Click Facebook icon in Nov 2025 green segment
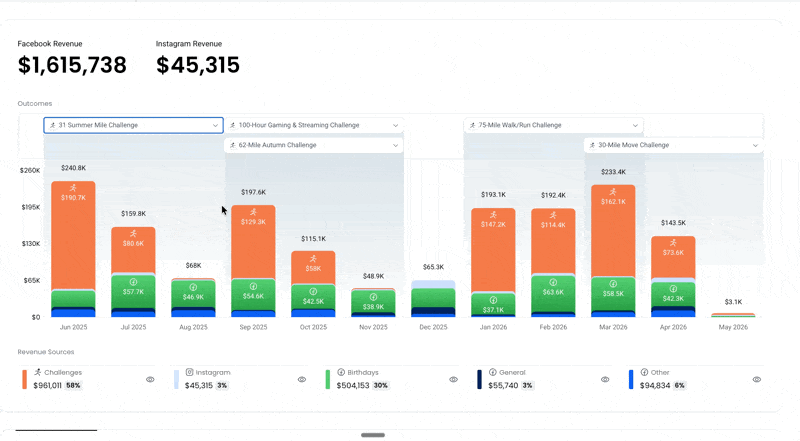Image resolution: width=800 pixels, height=441 pixels. [373, 297]
